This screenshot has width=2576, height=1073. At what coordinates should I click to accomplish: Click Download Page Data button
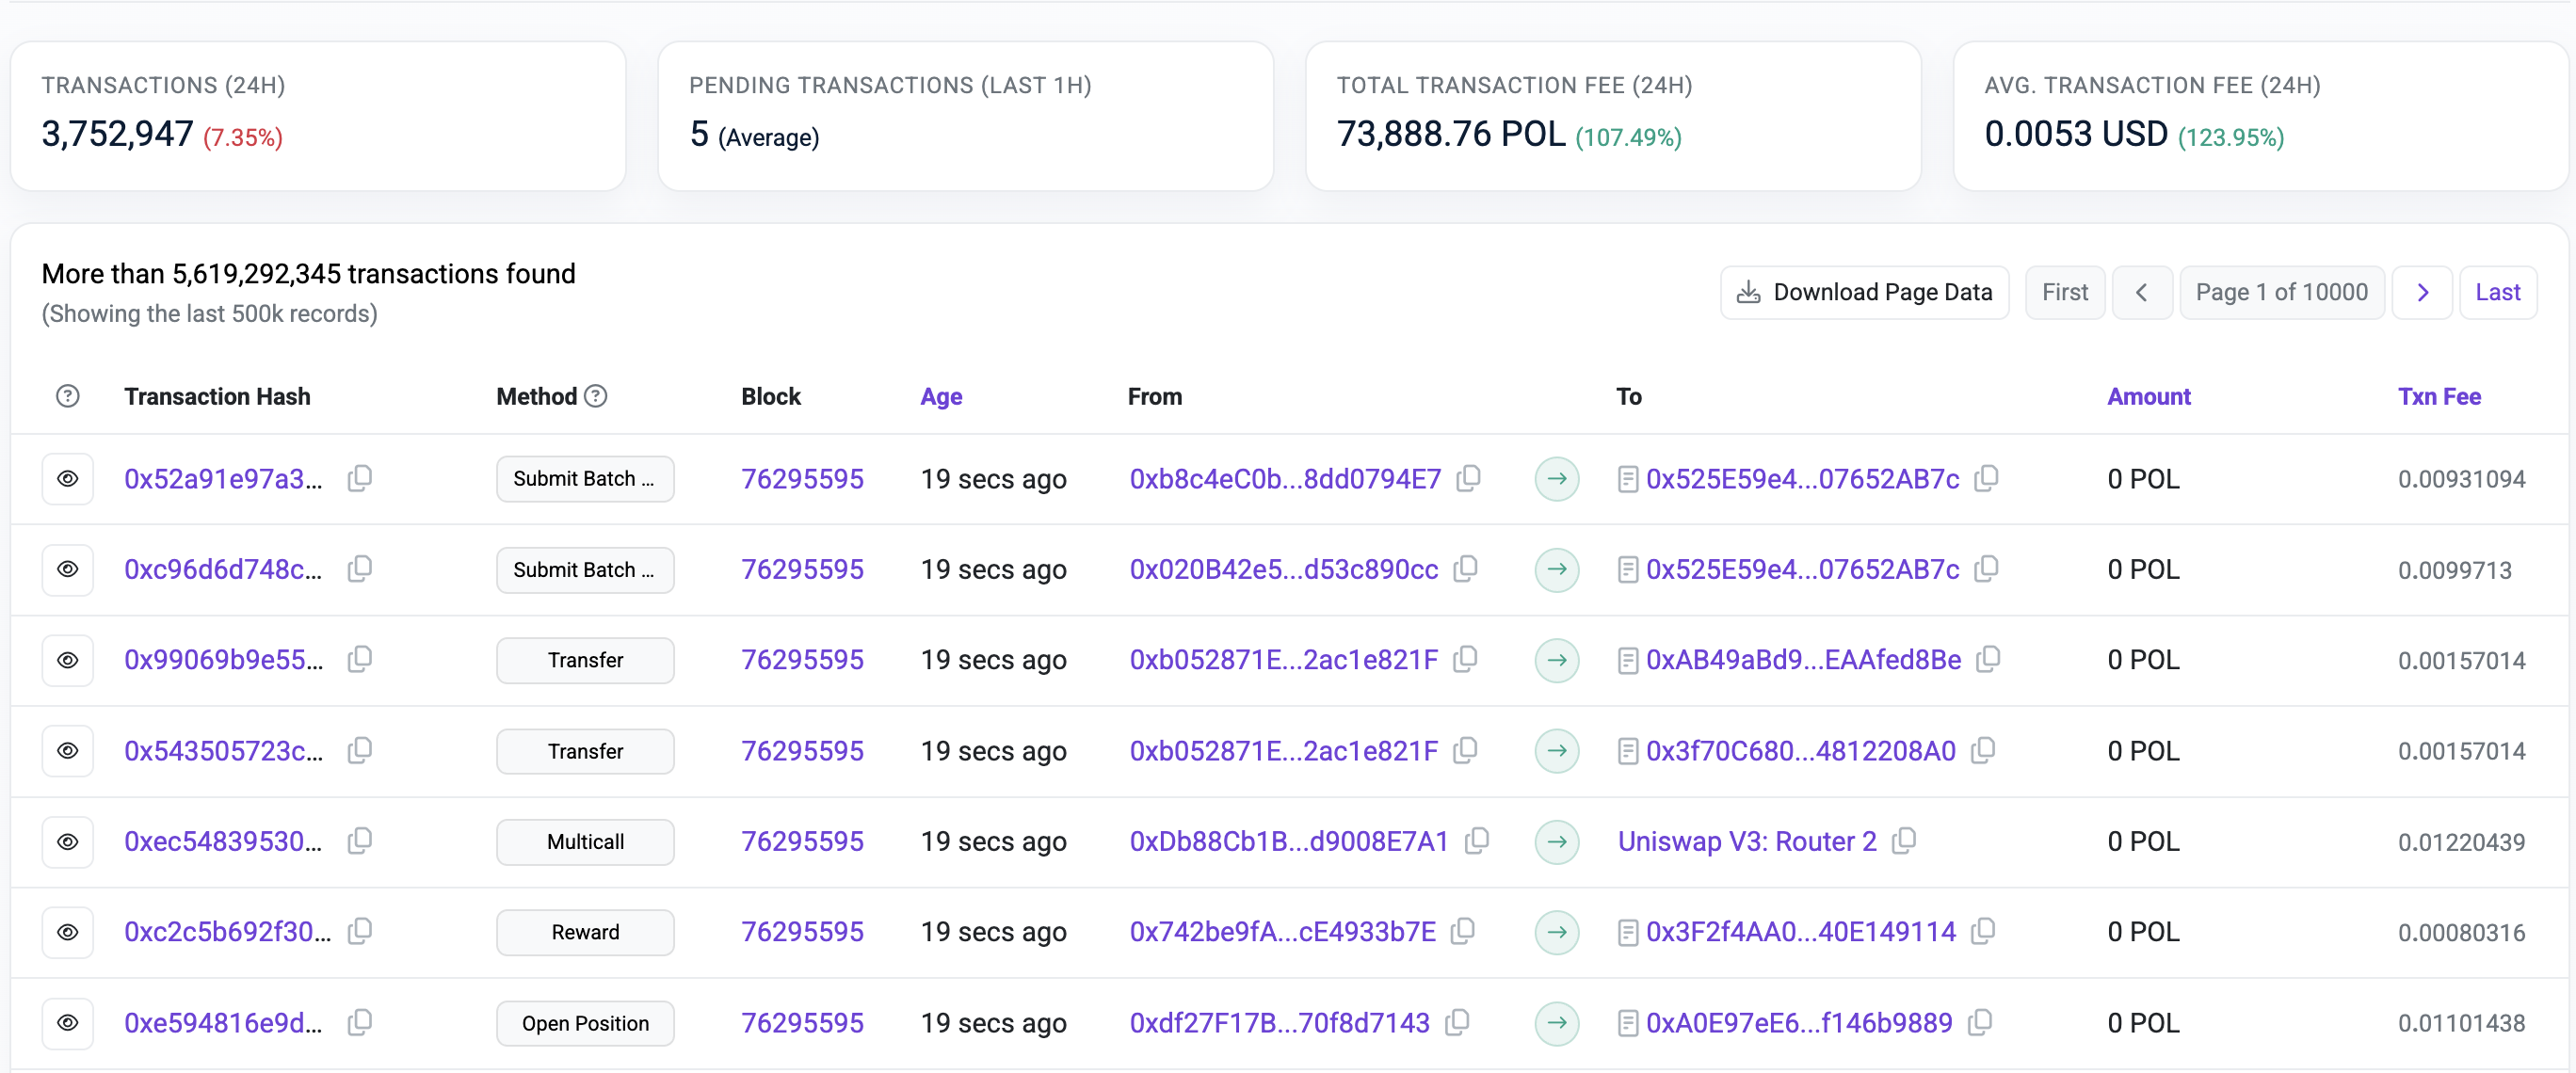point(1864,292)
